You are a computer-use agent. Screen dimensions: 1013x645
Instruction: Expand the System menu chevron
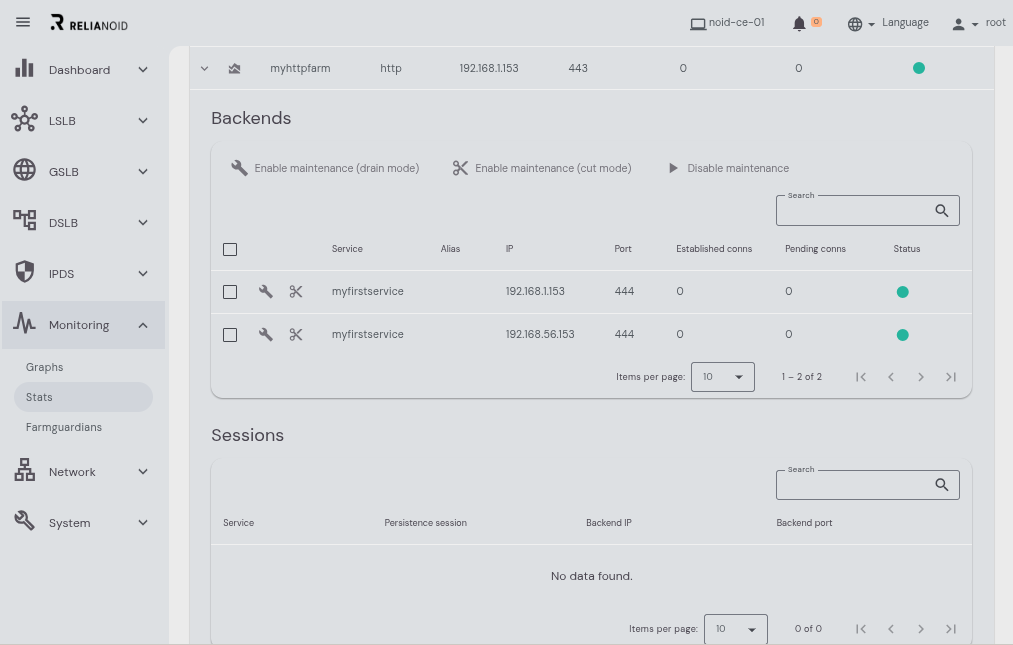143,523
